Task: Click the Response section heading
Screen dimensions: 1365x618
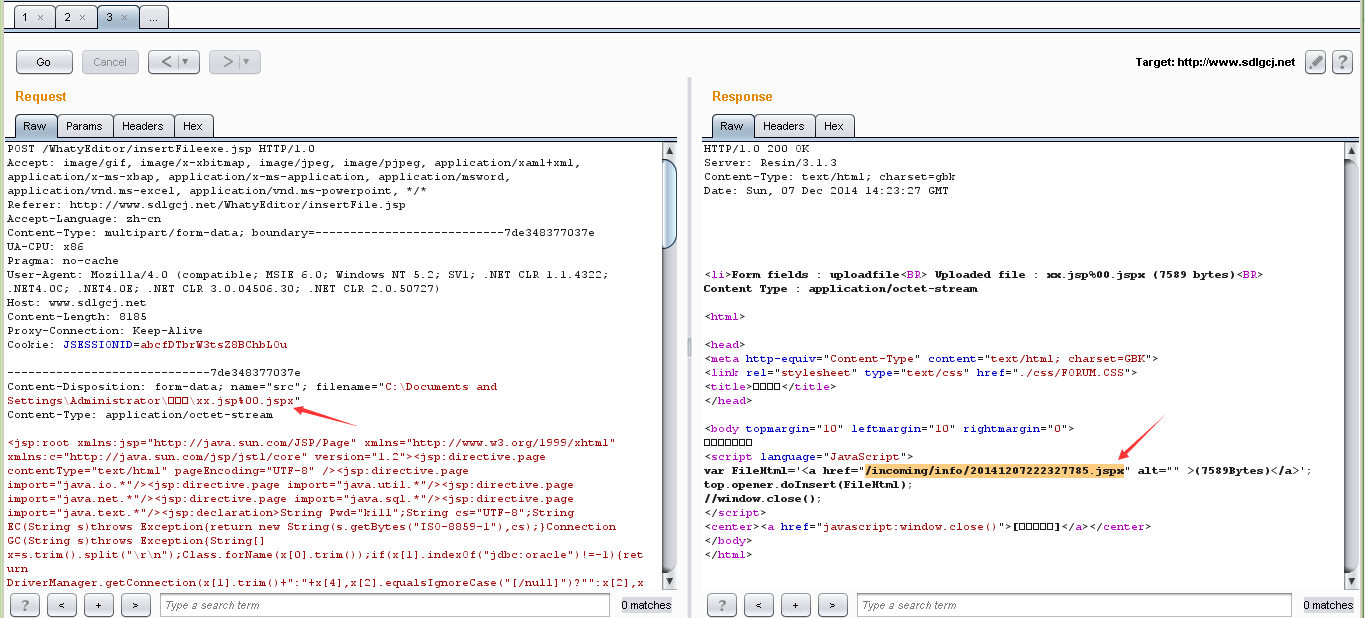Action: pyautogui.click(x=742, y=97)
